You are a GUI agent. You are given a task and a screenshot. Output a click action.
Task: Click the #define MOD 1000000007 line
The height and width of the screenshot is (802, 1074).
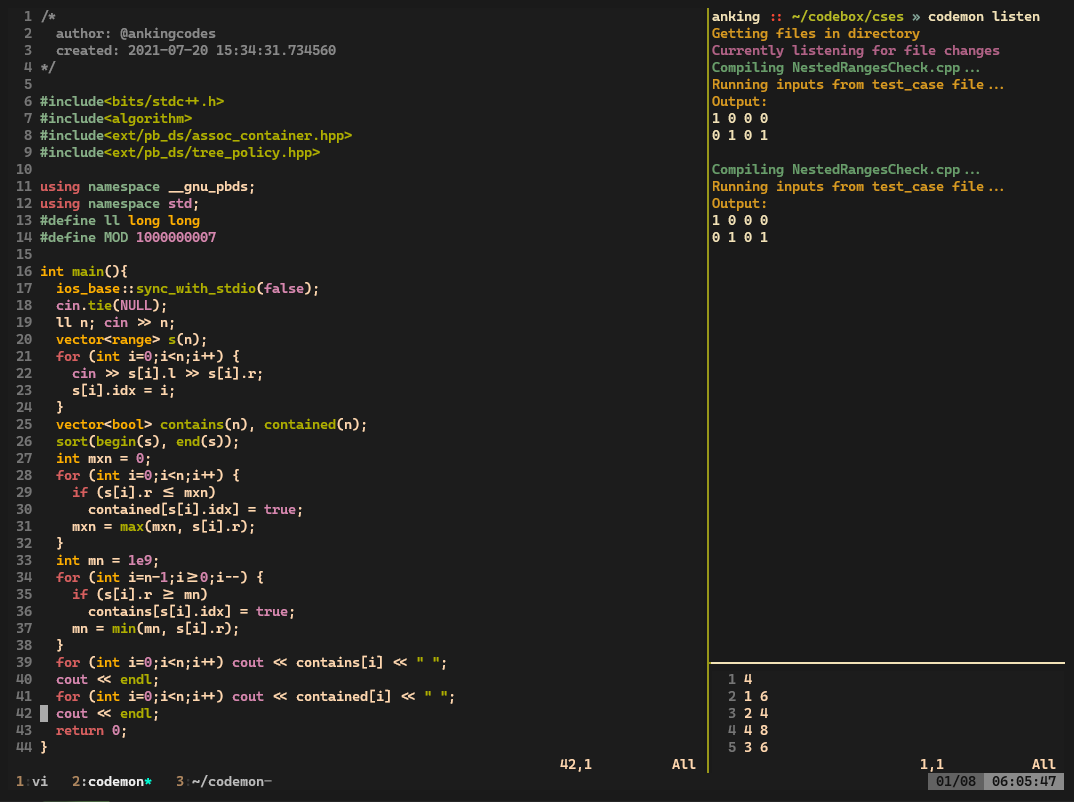[128, 237]
